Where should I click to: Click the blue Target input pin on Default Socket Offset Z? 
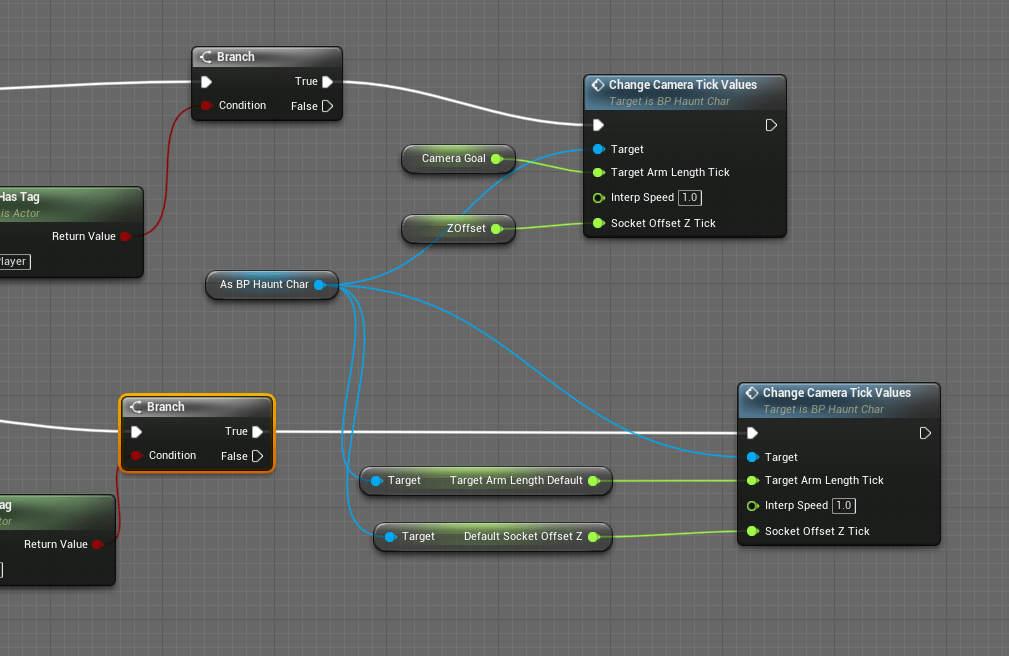tap(390, 537)
